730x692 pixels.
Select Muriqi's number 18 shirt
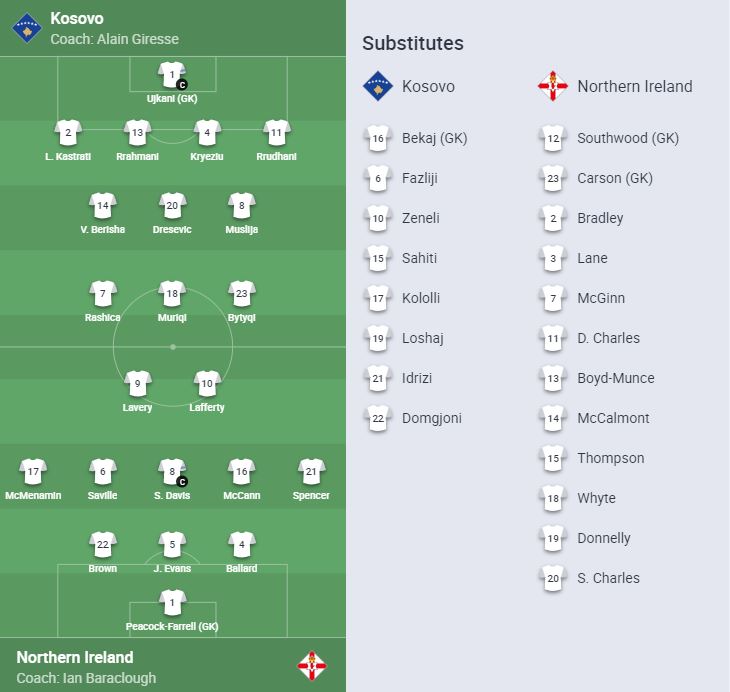[x=173, y=294]
